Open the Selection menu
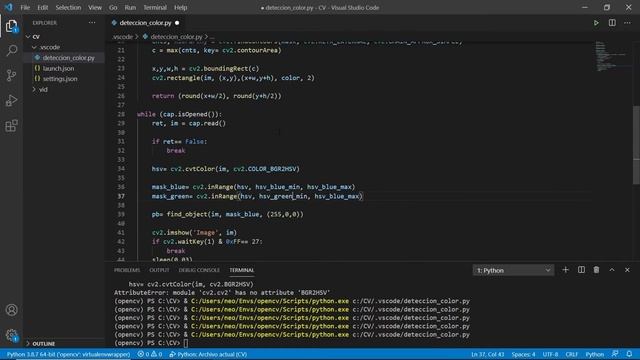Image resolution: width=640 pixels, height=360 pixels. (x=68, y=7)
